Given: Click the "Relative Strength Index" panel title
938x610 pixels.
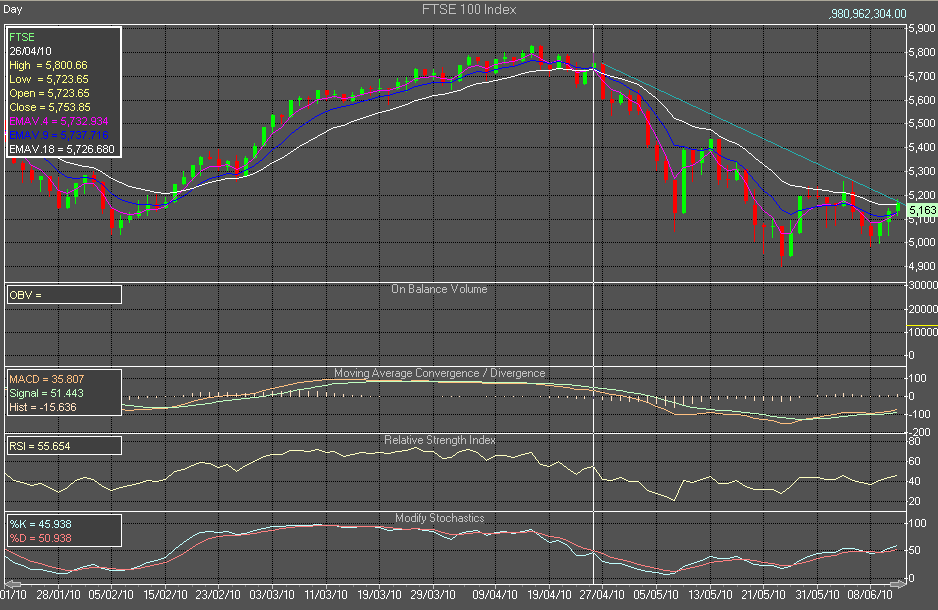Looking at the screenshot, I should coord(440,440).
